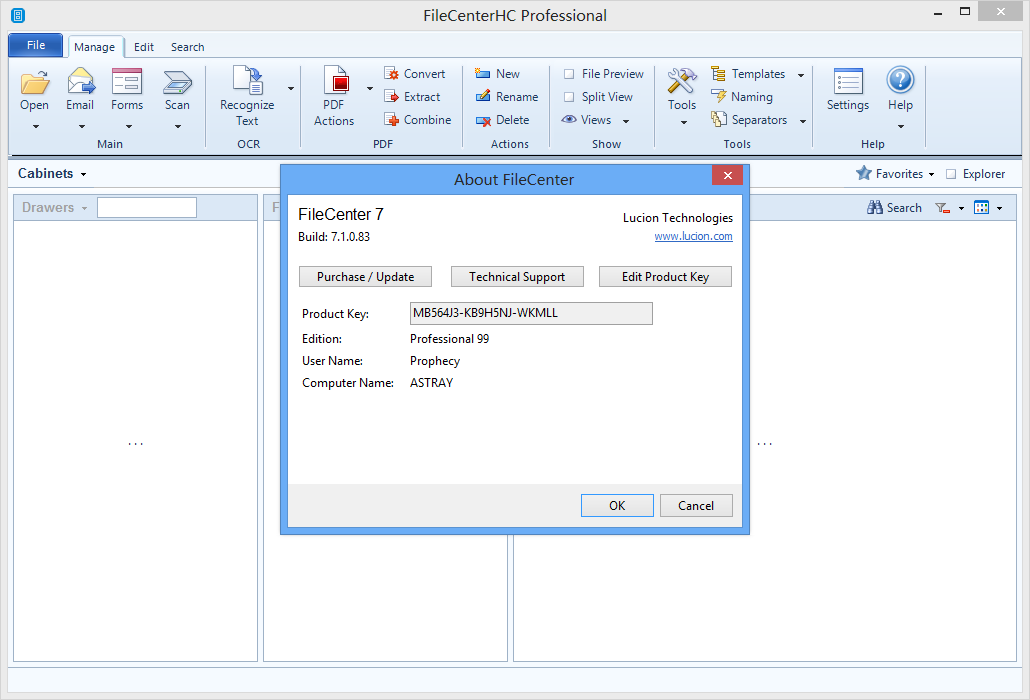Click the Purchase / Update button

tap(365, 276)
